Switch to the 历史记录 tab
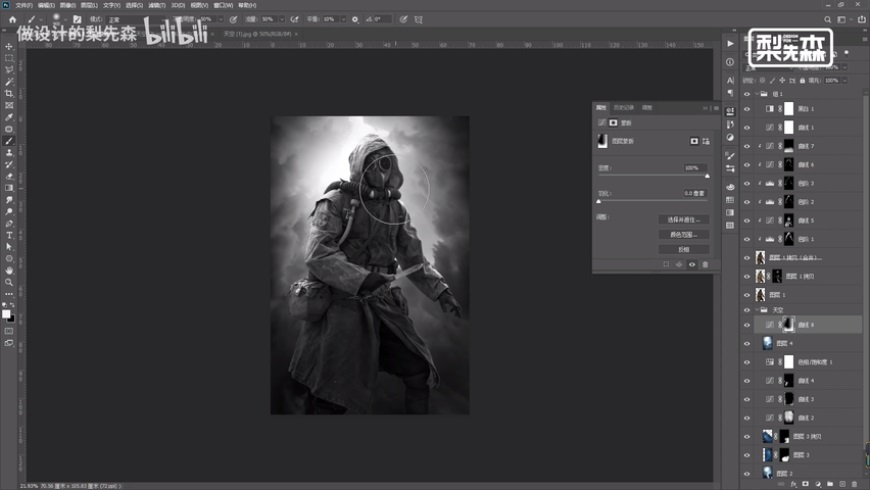Viewport: 870px width, 490px height. (624, 108)
